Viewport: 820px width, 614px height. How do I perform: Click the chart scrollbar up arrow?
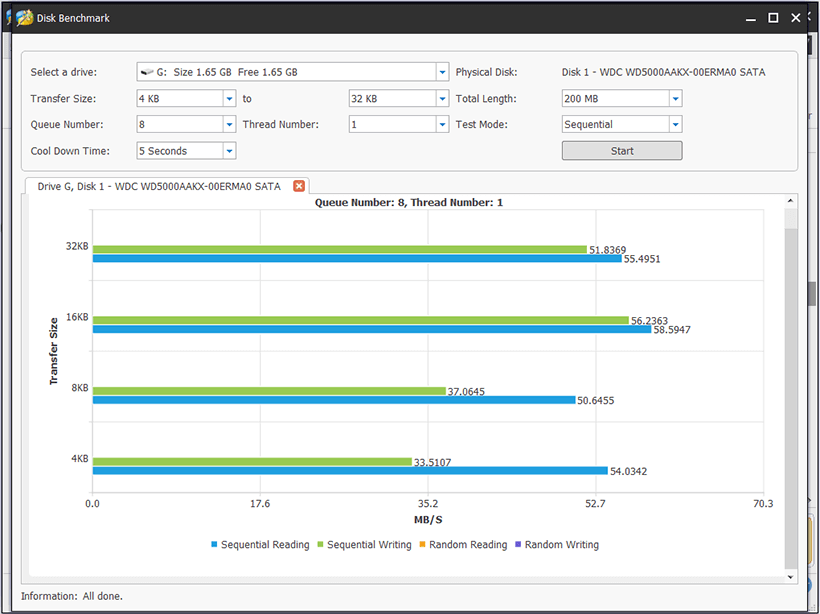click(x=791, y=201)
